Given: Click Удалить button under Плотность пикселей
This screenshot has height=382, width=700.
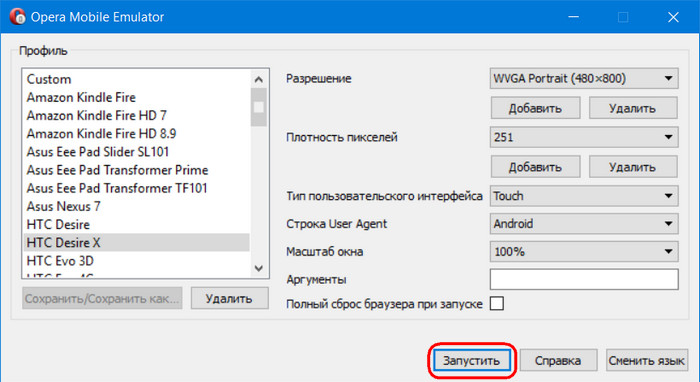Looking at the screenshot, I should (633, 167).
